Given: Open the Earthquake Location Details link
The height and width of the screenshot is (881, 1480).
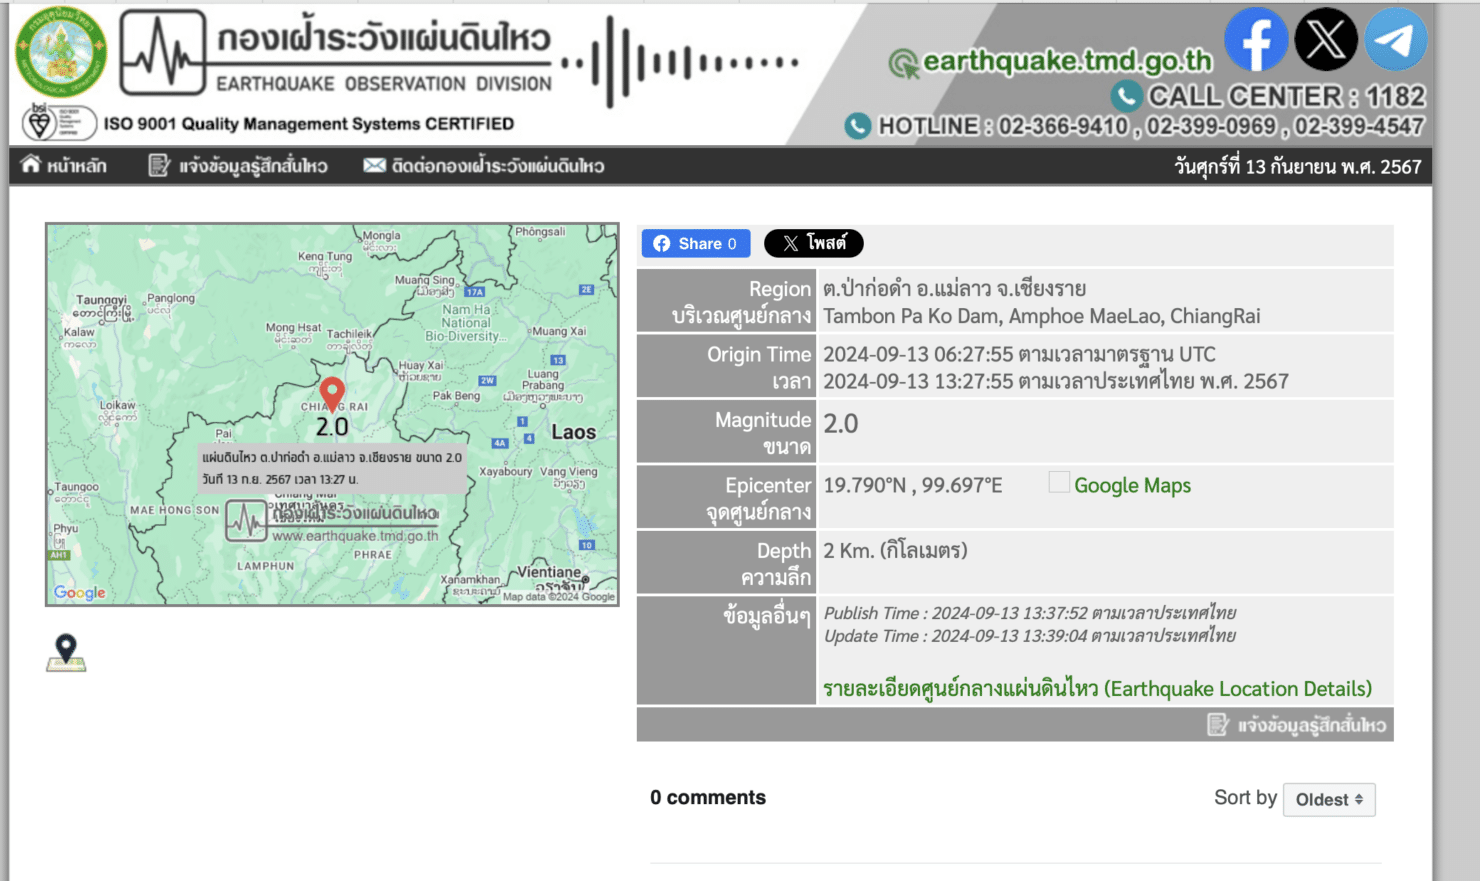Looking at the screenshot, I should [1097, 689].
